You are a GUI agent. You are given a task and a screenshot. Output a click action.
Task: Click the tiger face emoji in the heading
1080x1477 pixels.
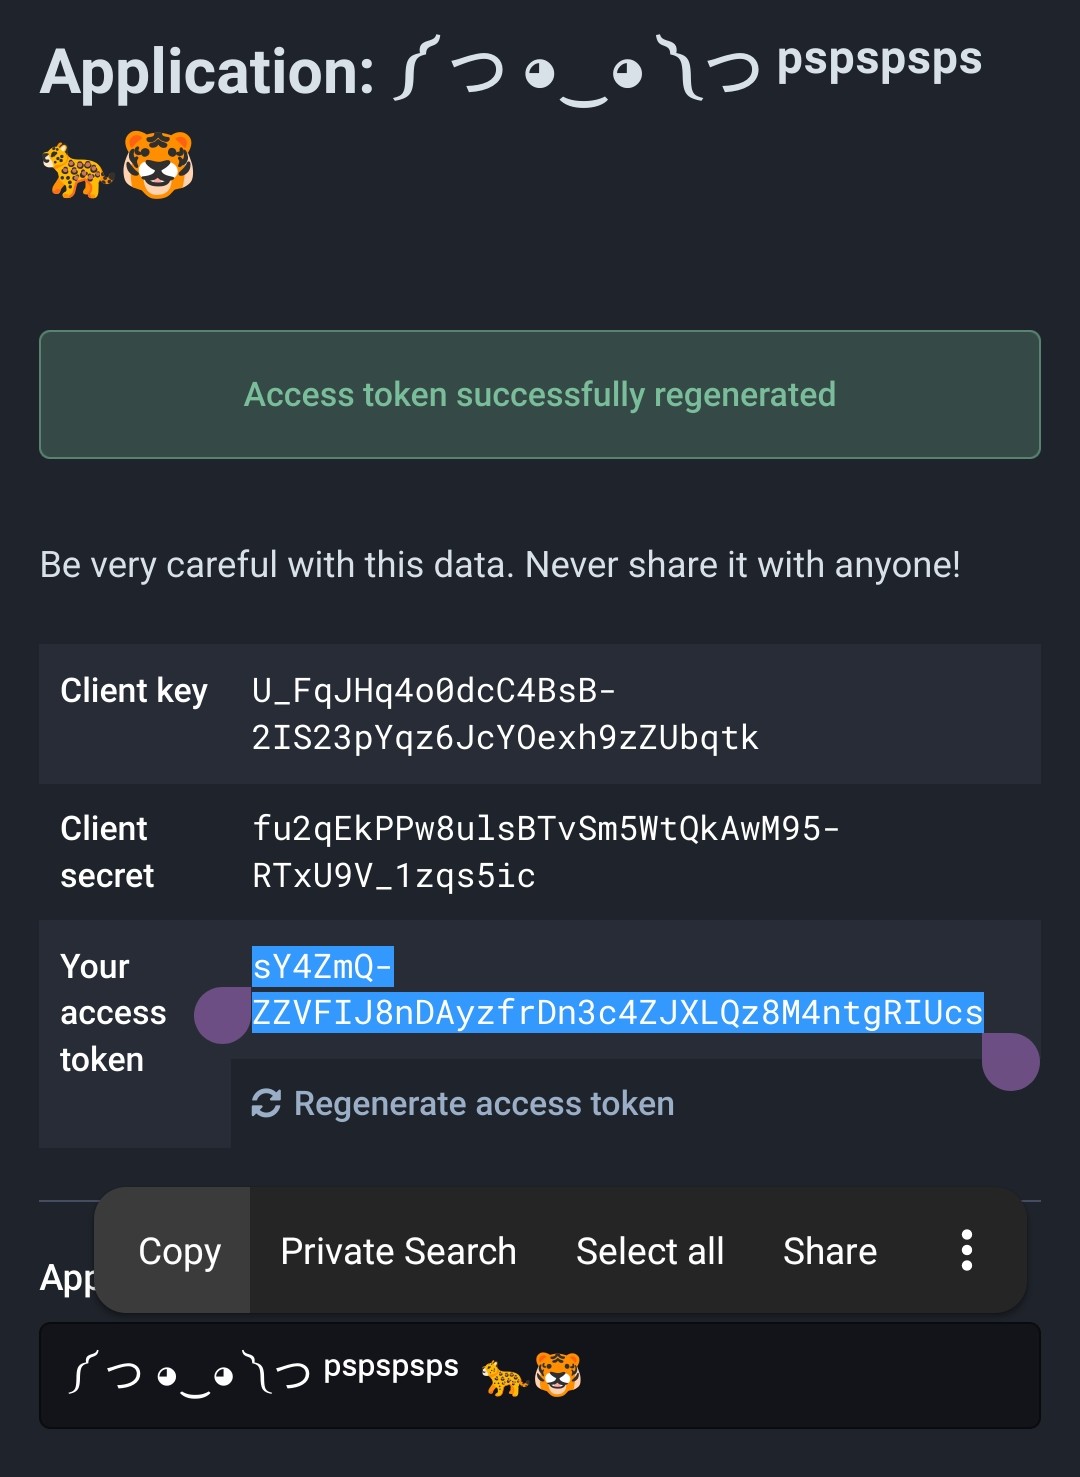point(158,165)
